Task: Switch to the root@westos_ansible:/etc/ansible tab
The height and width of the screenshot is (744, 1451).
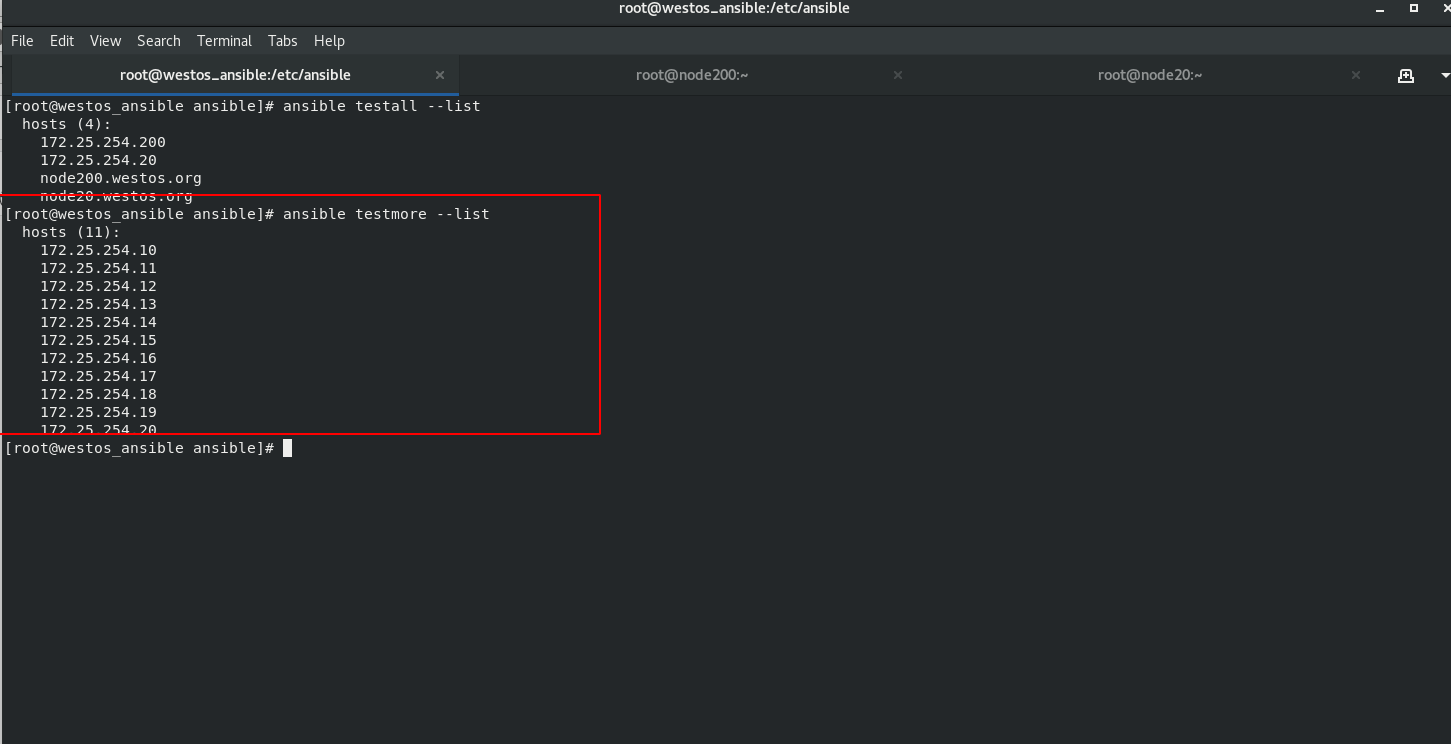Action: [x=235, y=75]
